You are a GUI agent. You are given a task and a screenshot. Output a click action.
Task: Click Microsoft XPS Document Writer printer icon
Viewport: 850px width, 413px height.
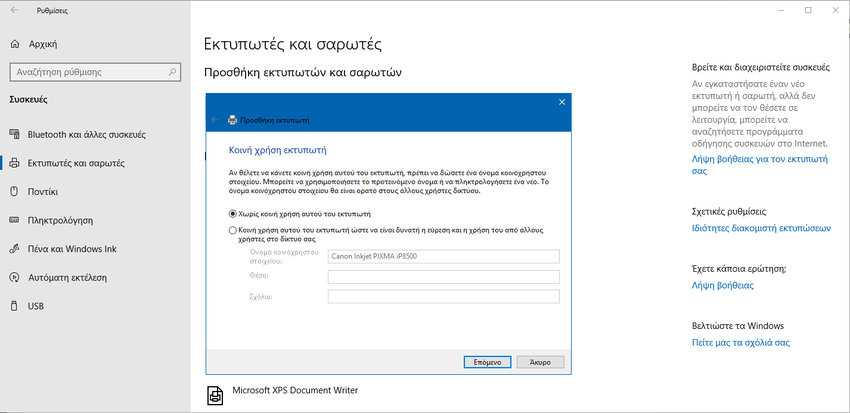pyautogui.click(x=215, y=396)
